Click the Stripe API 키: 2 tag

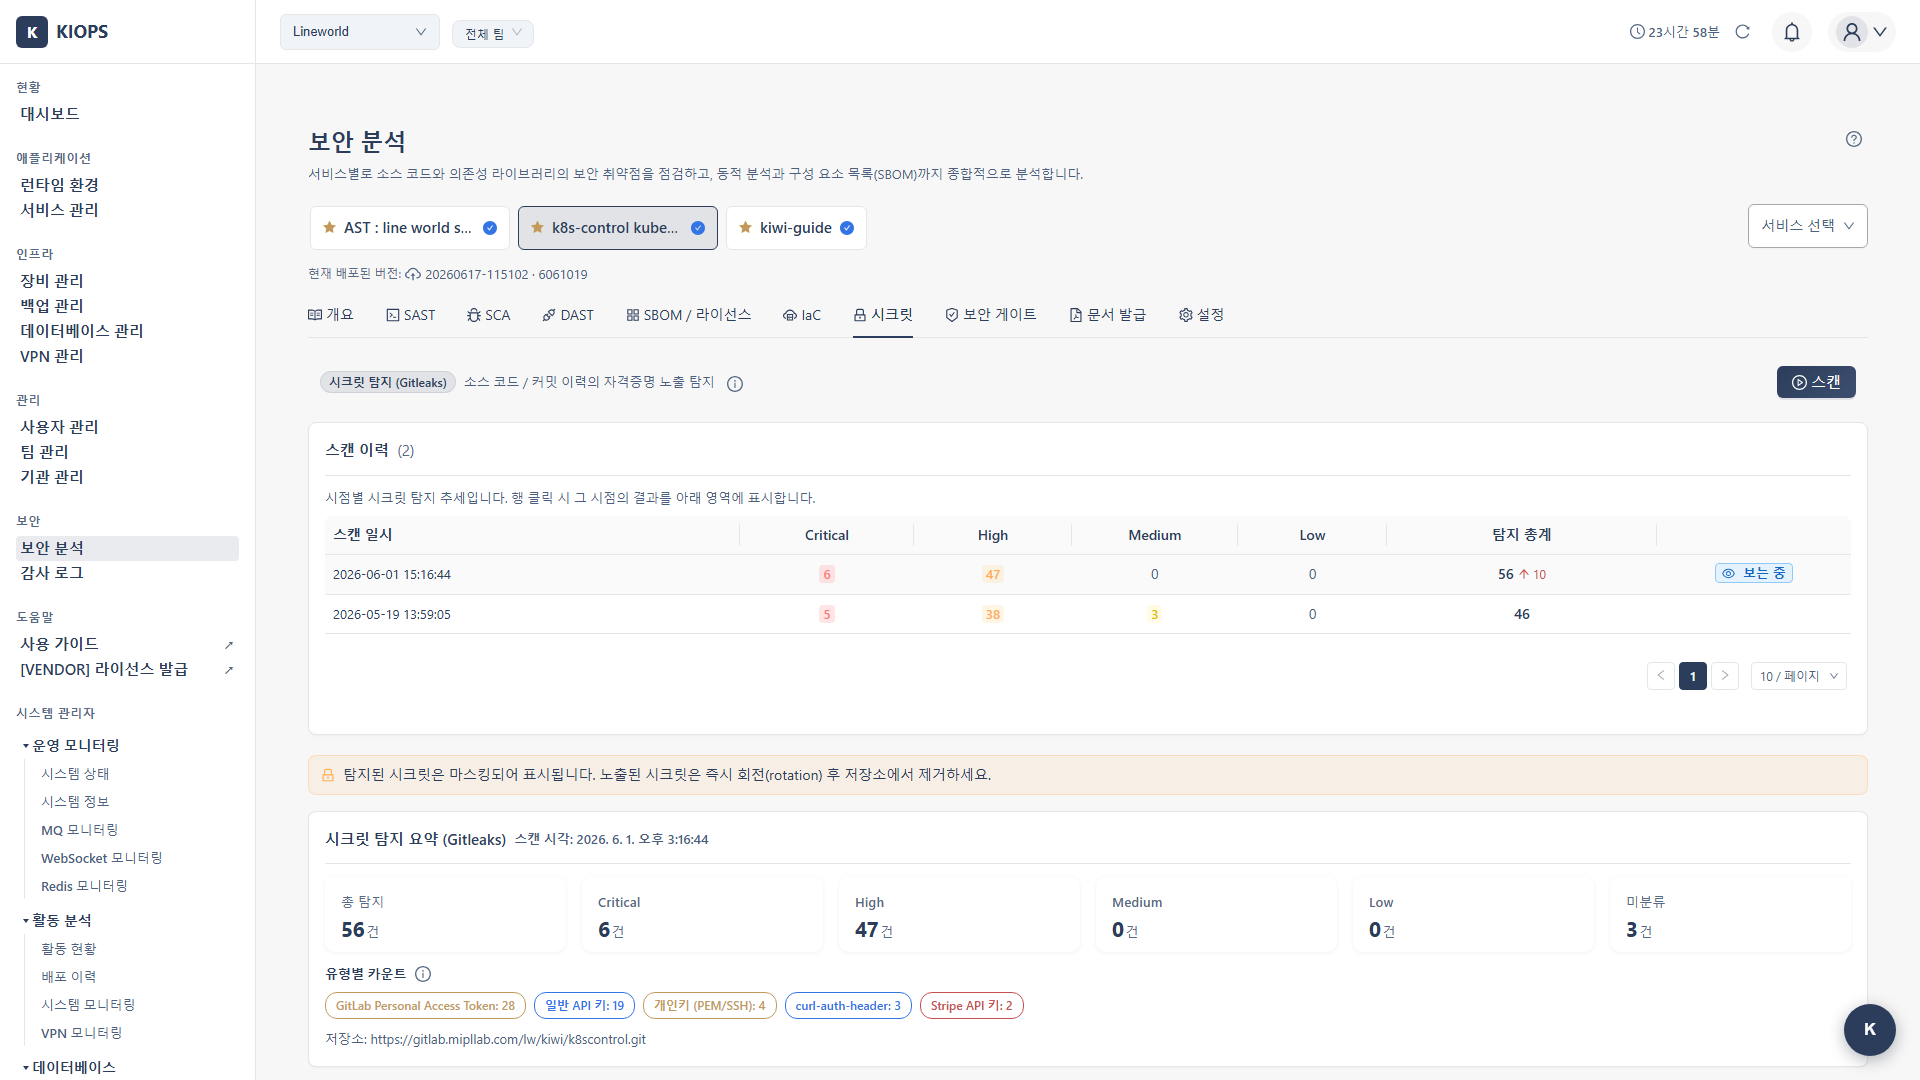click(x=971, y=1006)
